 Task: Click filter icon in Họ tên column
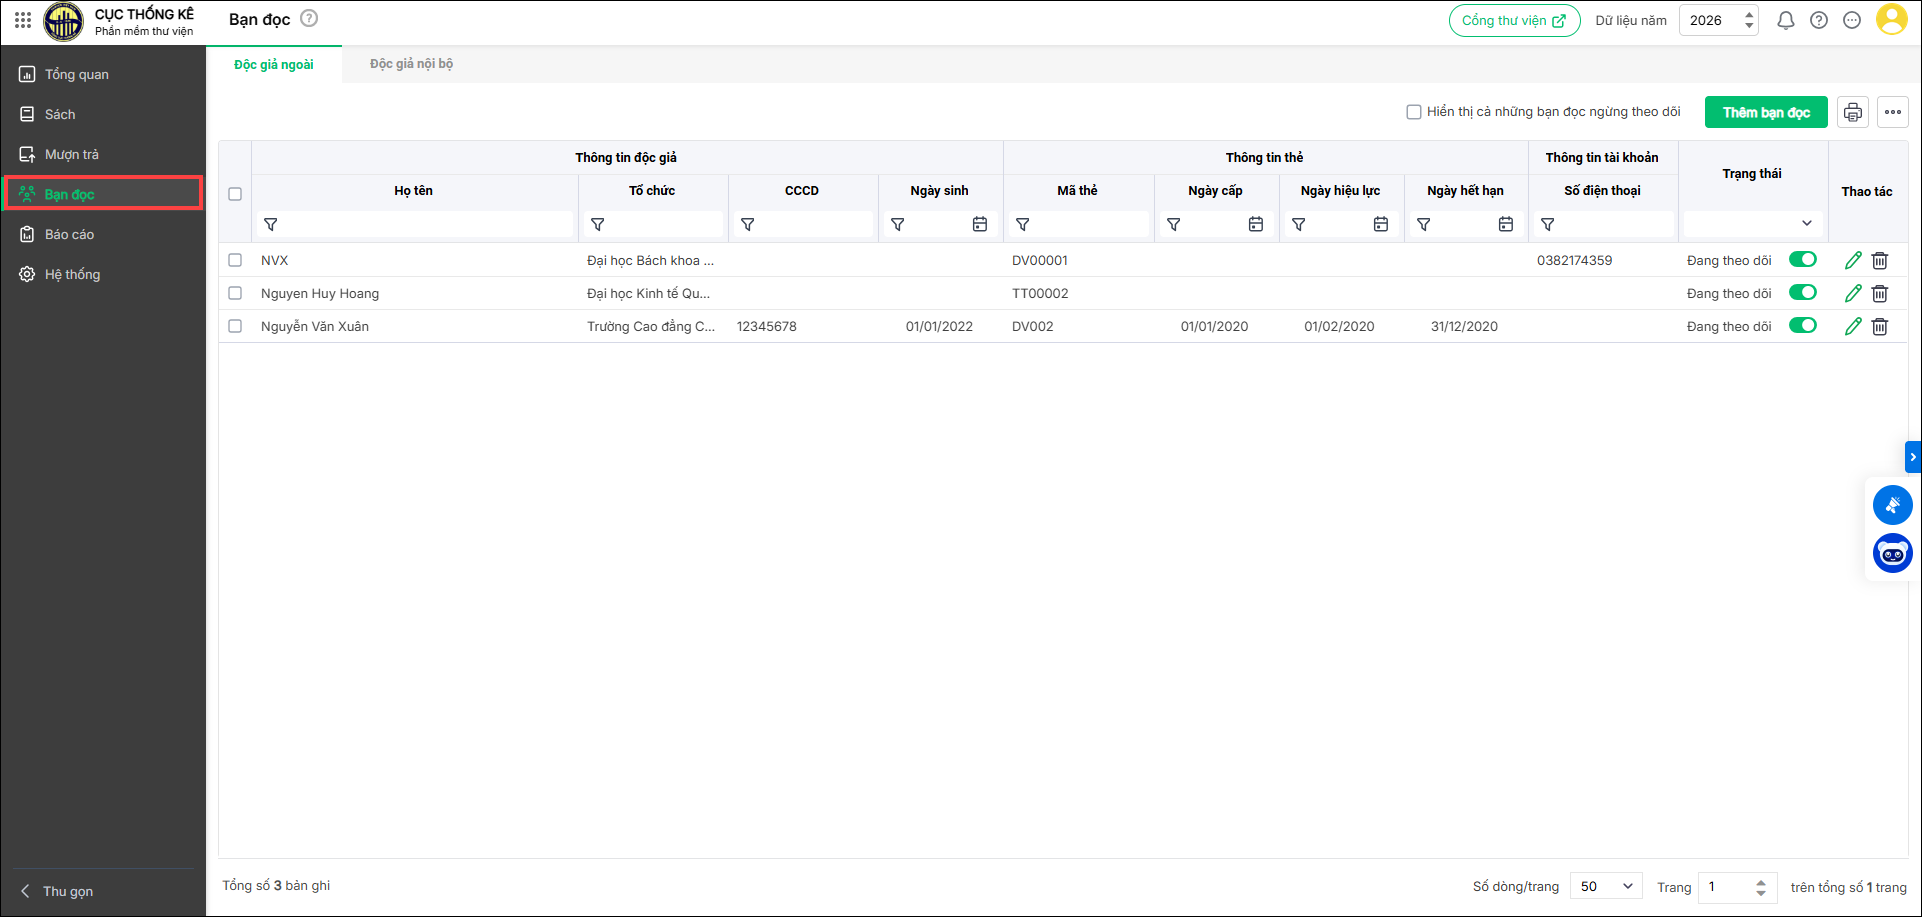[x=271, y=225]
